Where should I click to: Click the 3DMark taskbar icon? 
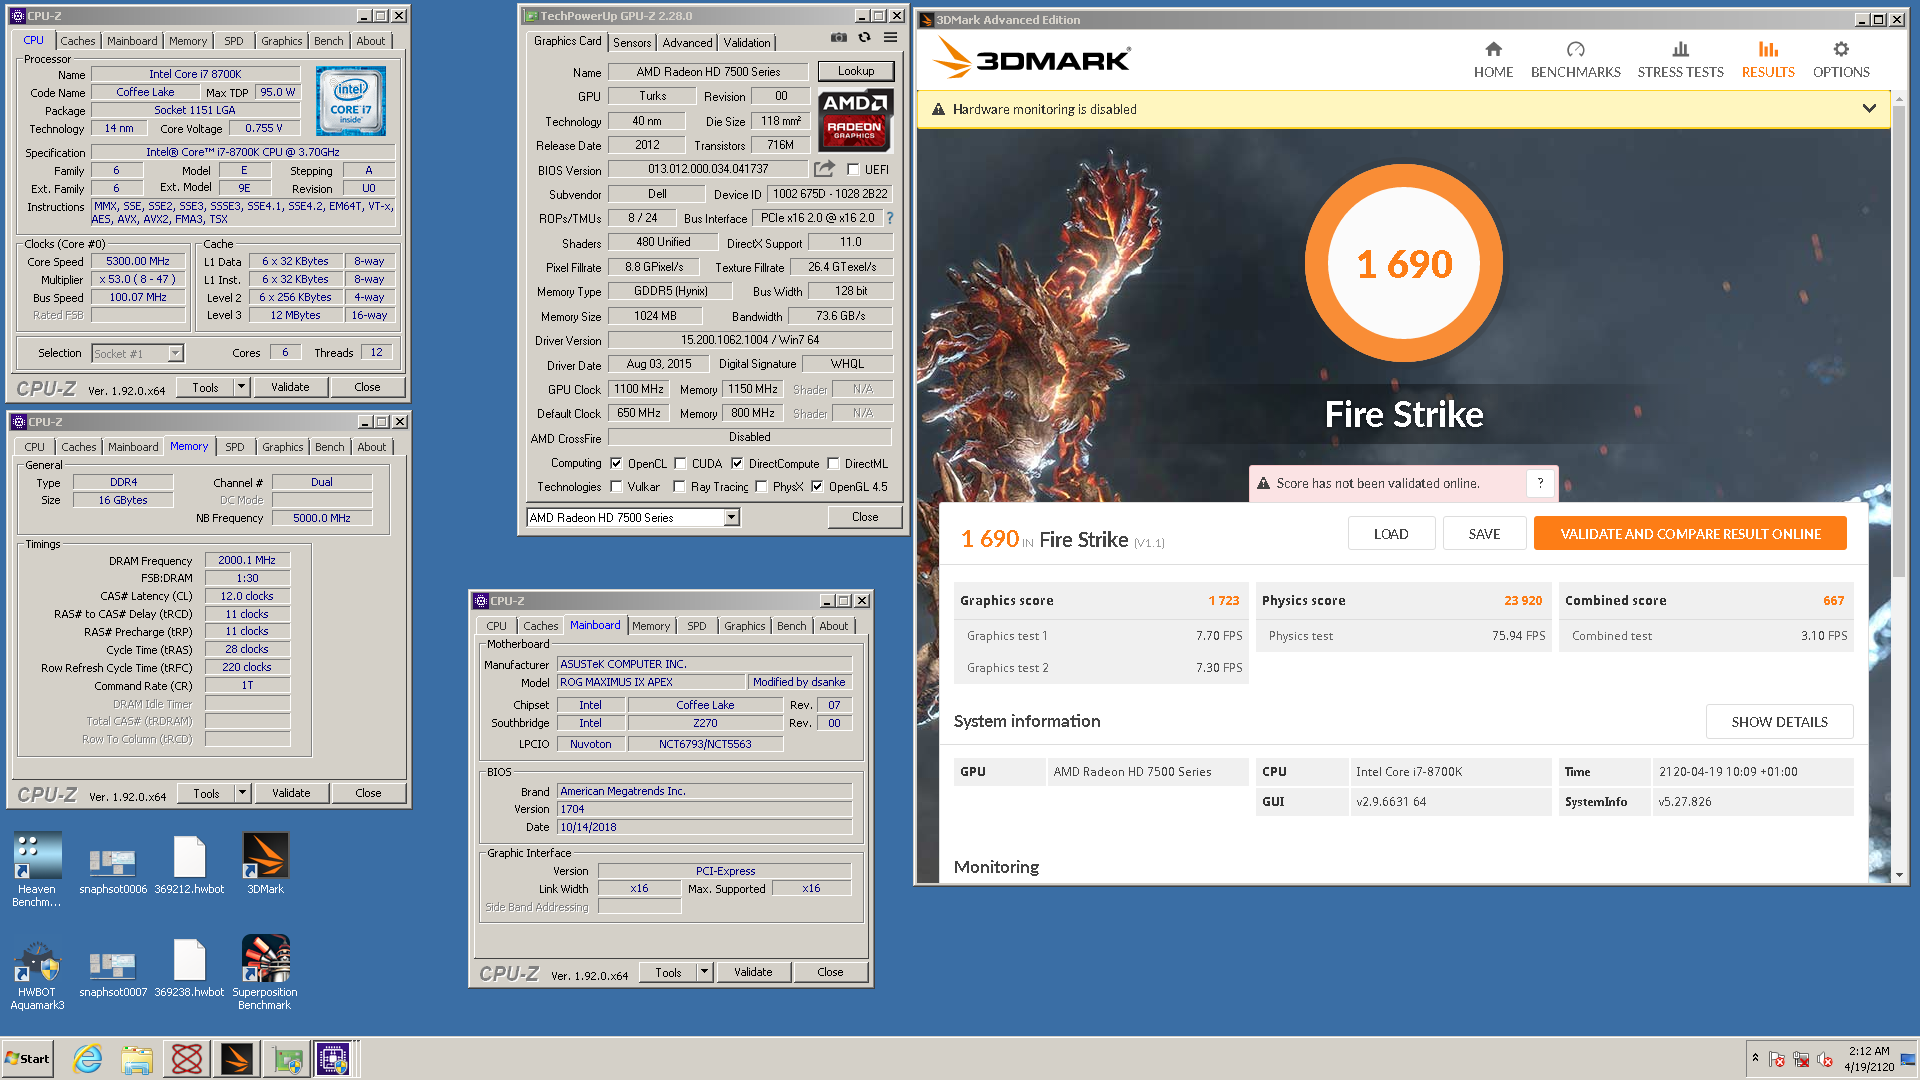237,1058
